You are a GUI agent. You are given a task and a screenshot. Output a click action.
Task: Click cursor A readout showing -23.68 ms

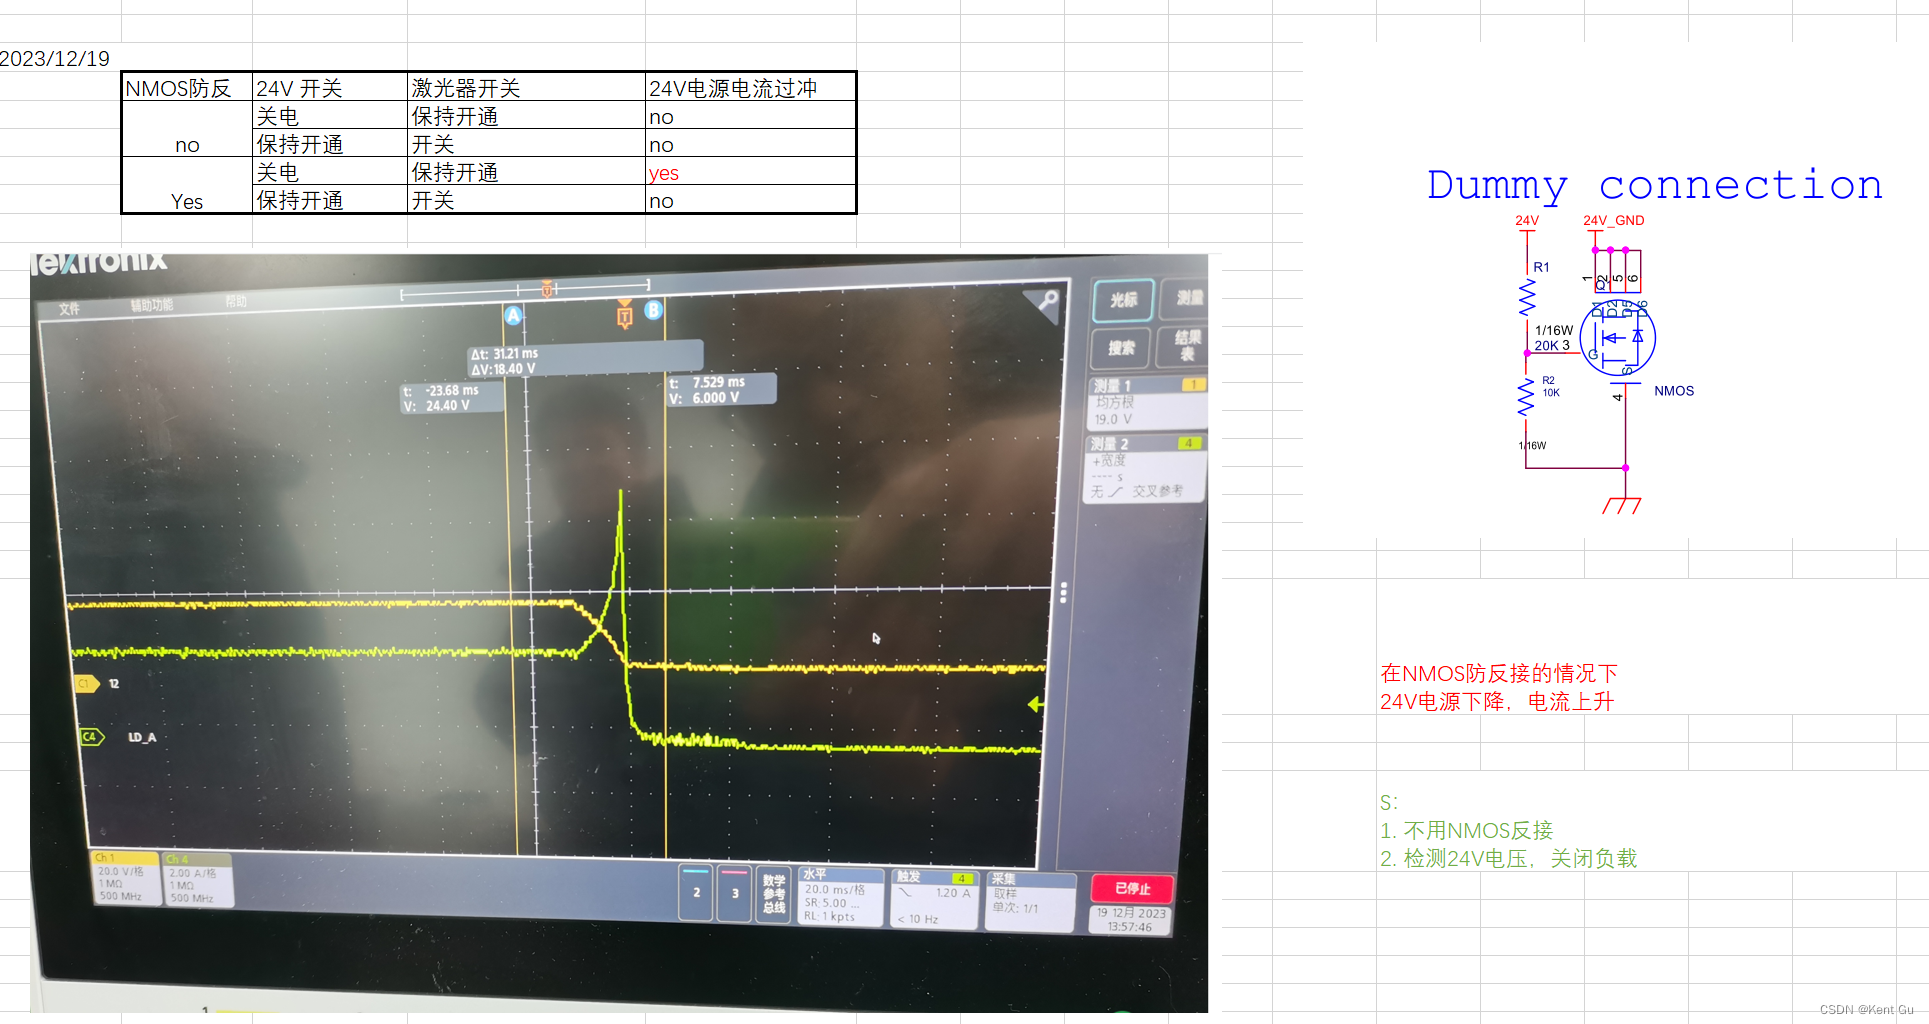click(x=450, y=398)
